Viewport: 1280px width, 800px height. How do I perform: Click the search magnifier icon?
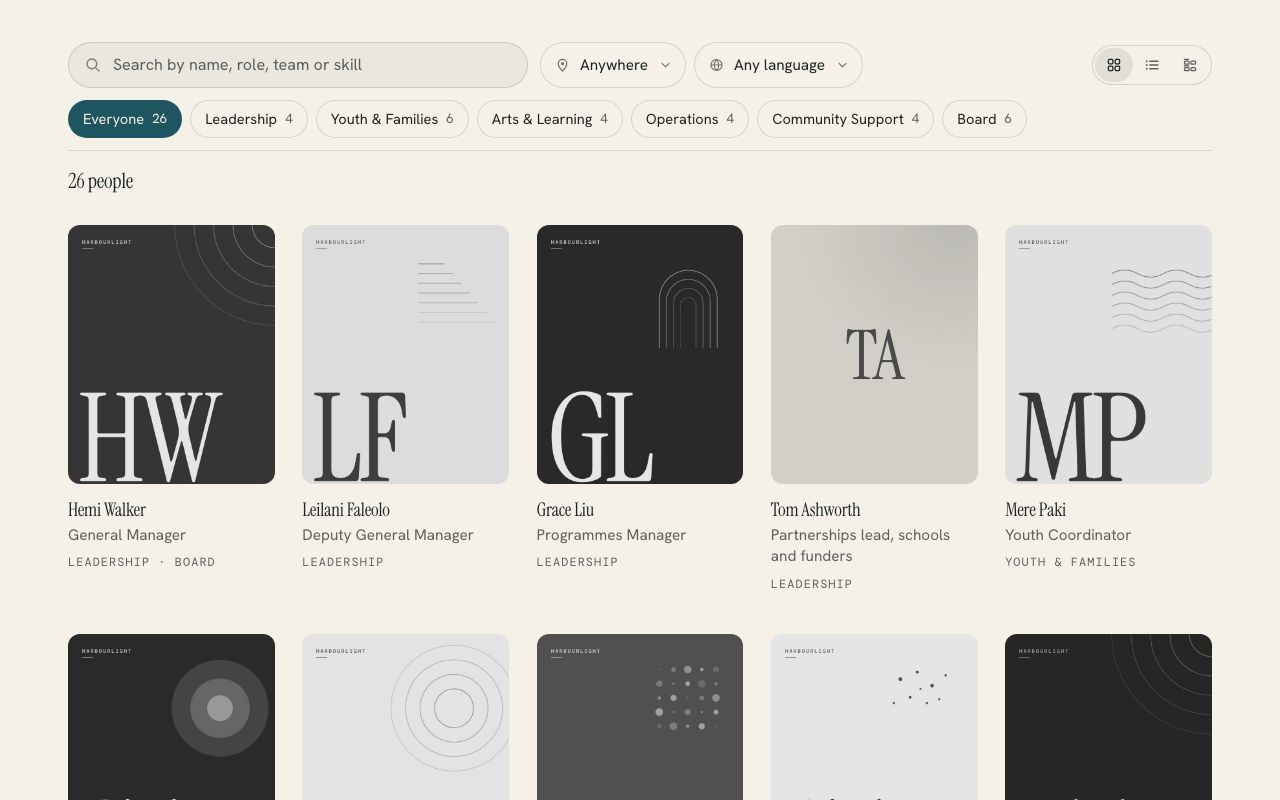(93, 65)
